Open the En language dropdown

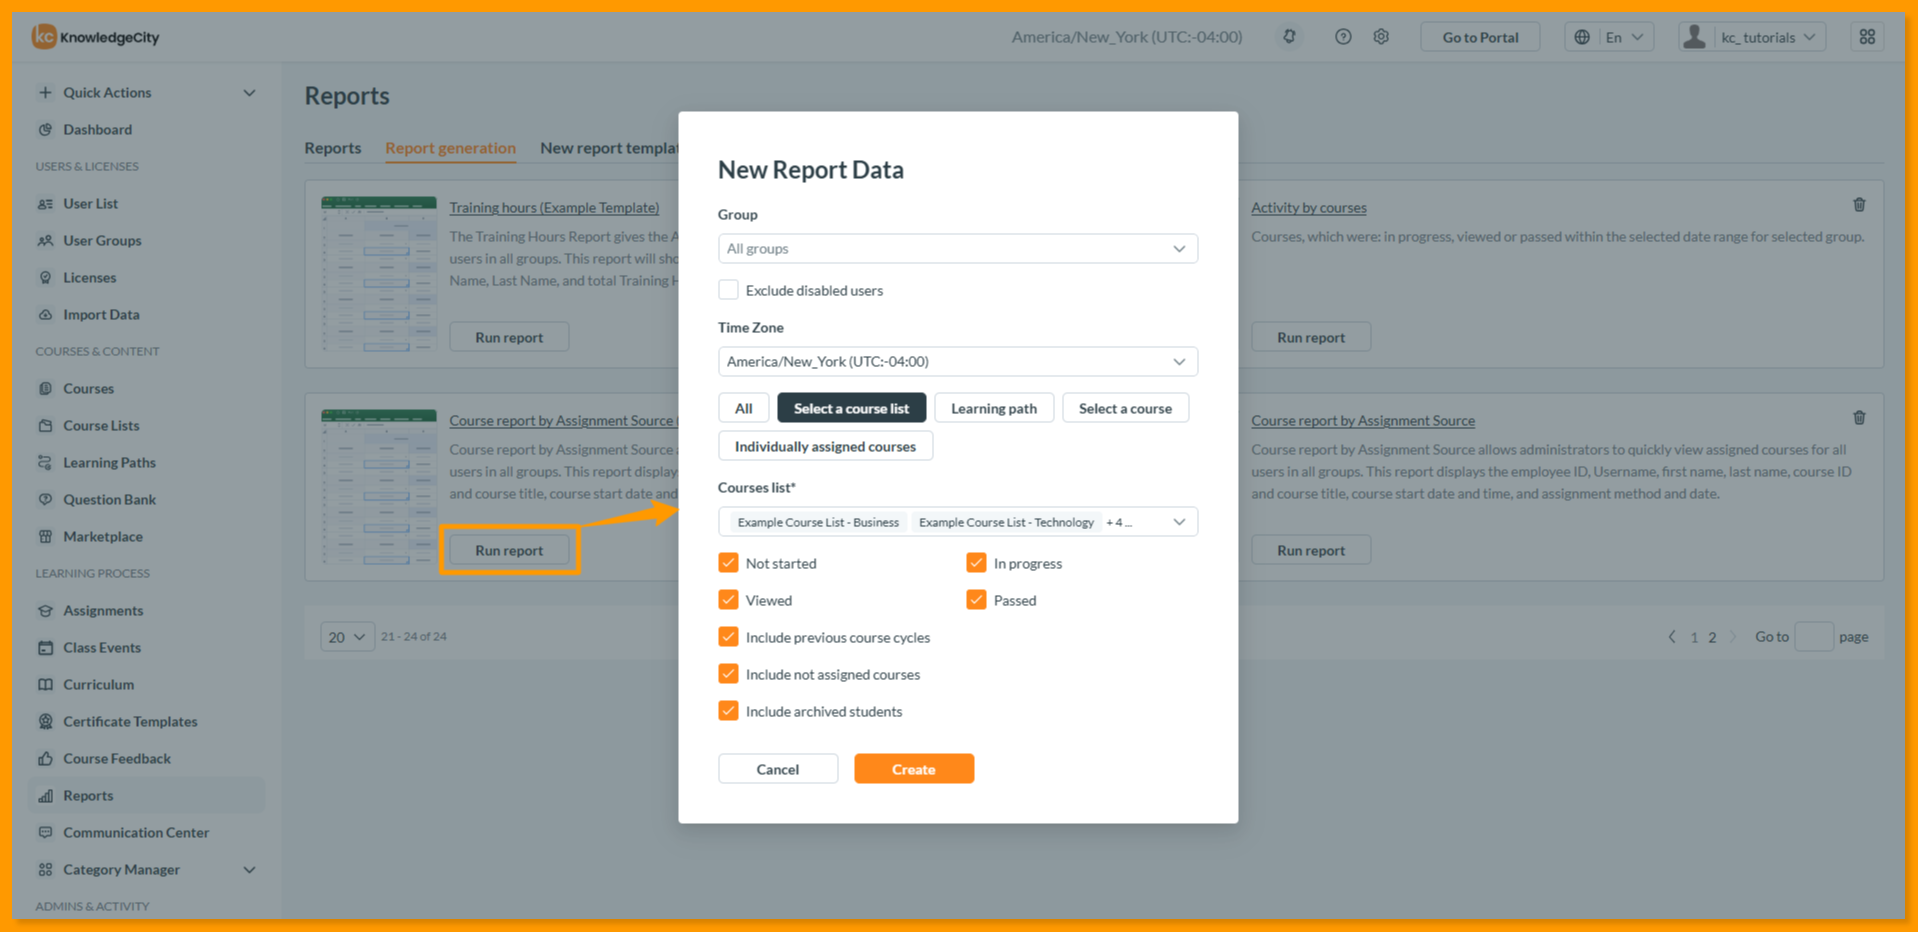point(1609,37)
